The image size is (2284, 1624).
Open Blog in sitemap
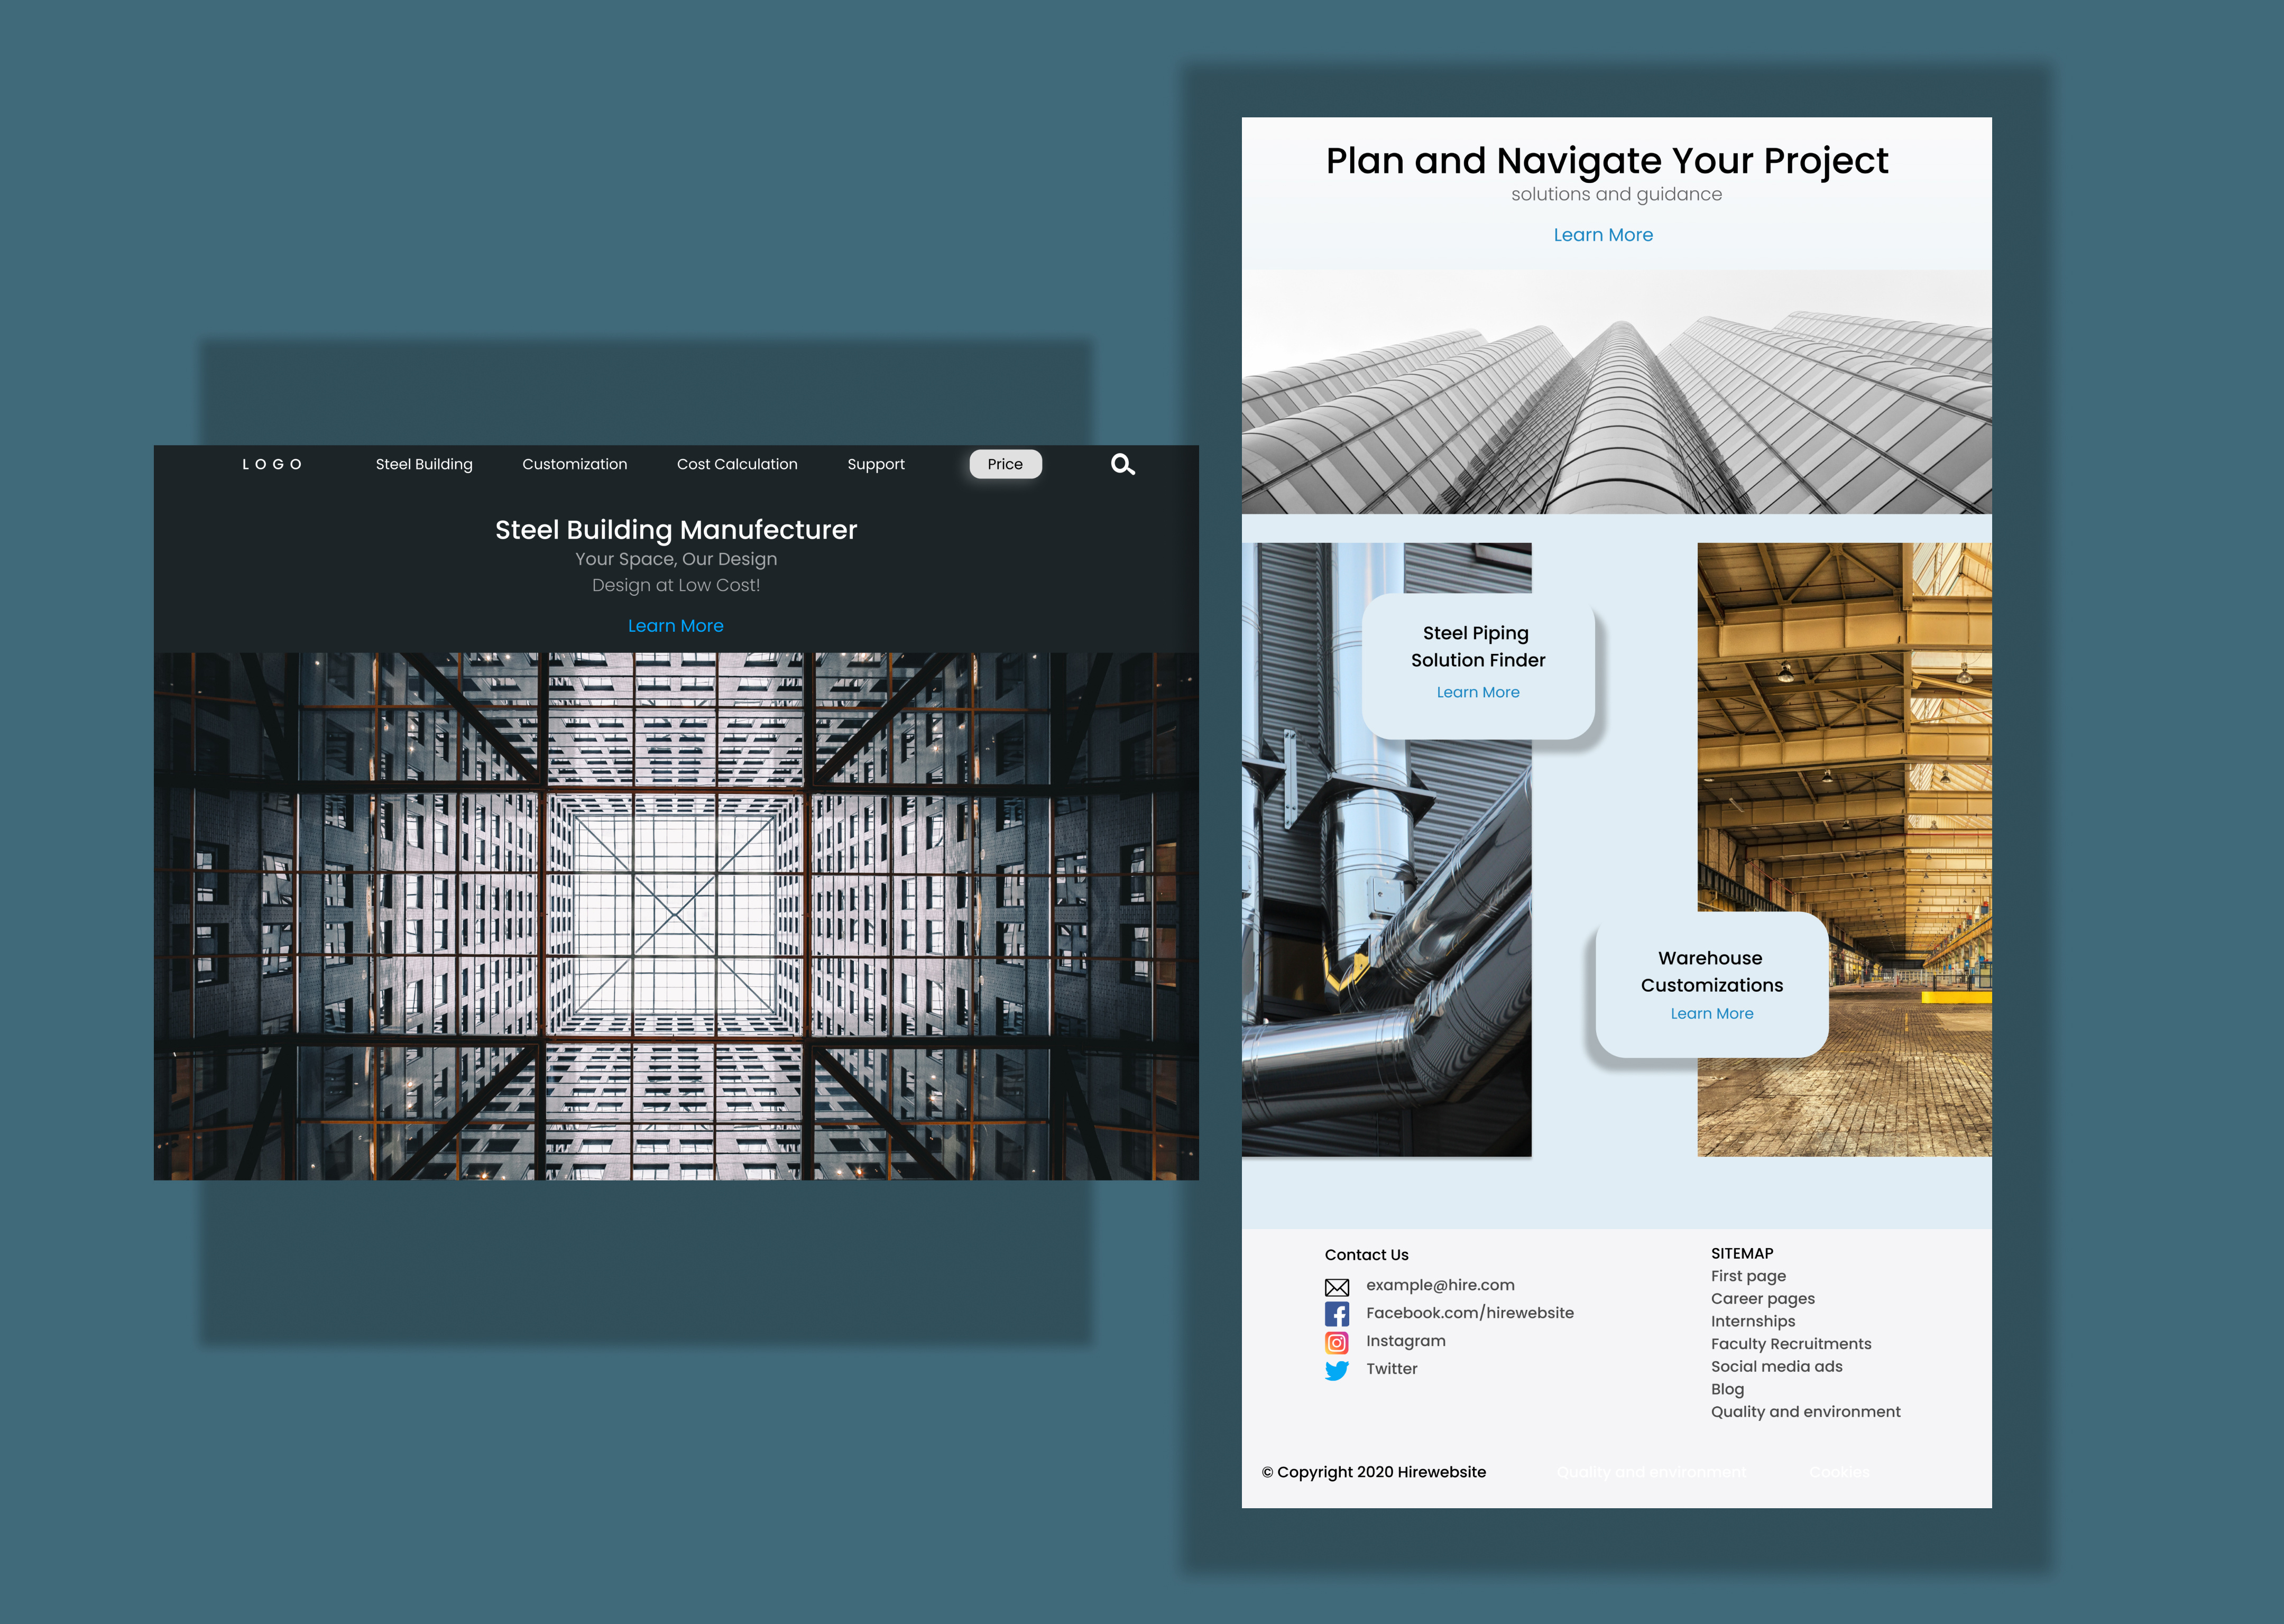[x=1727, y=1389]
